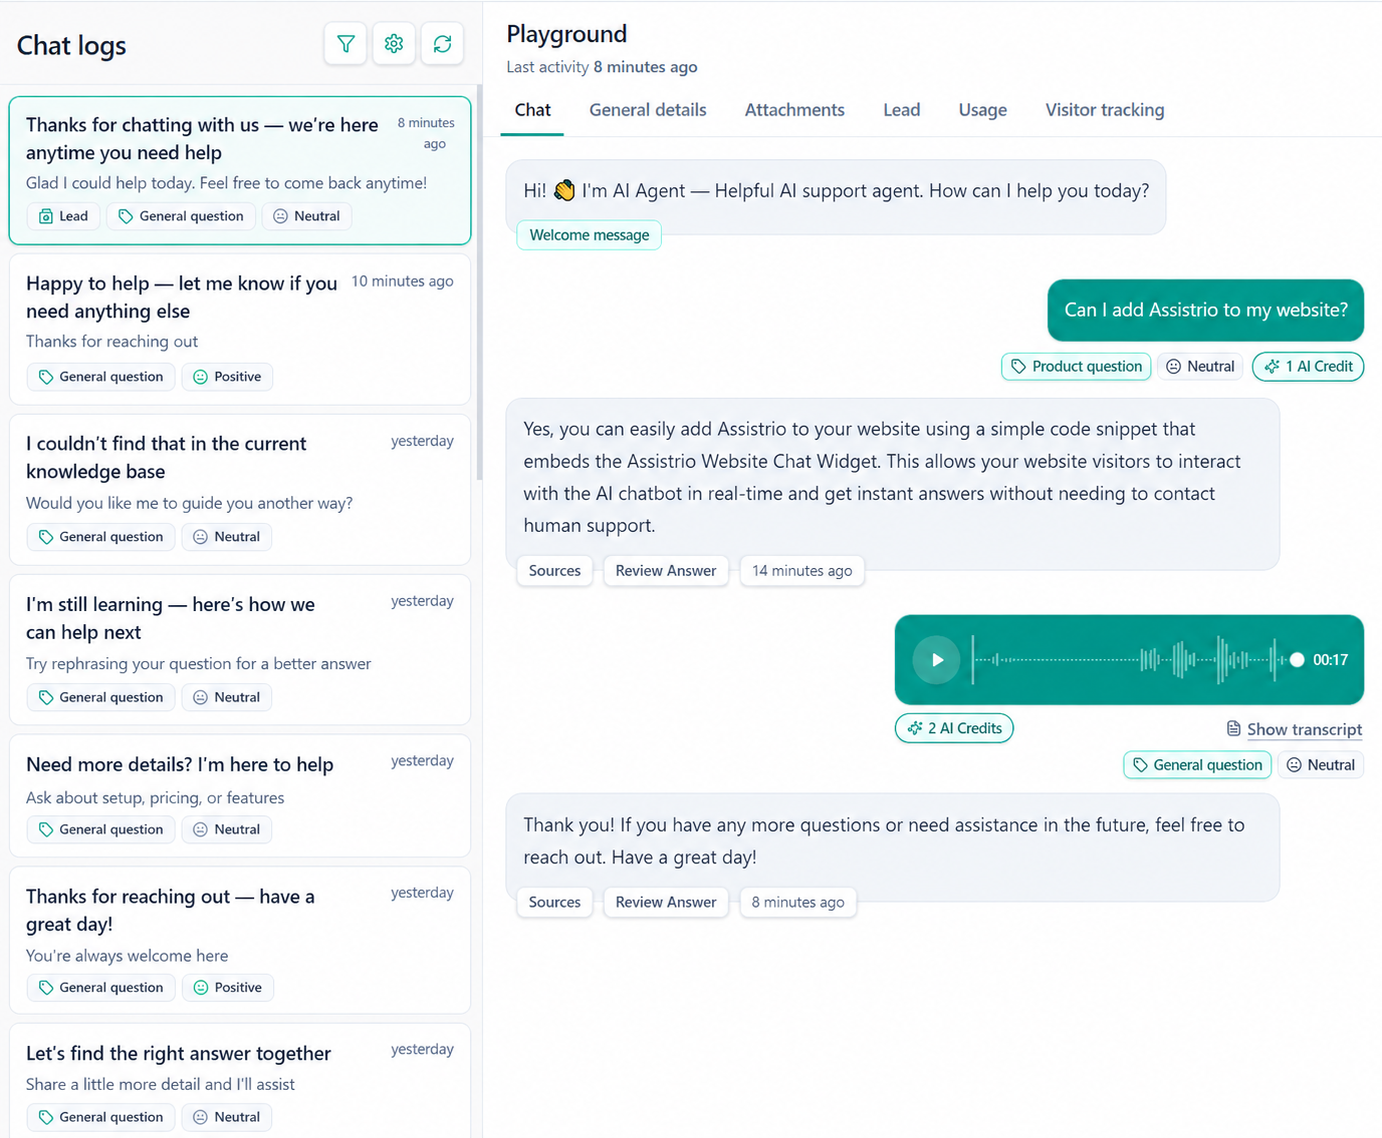Click the Product question tag
Image resolution: width=1382 pixels, height=1138 pixels.
pos(1076,367)
